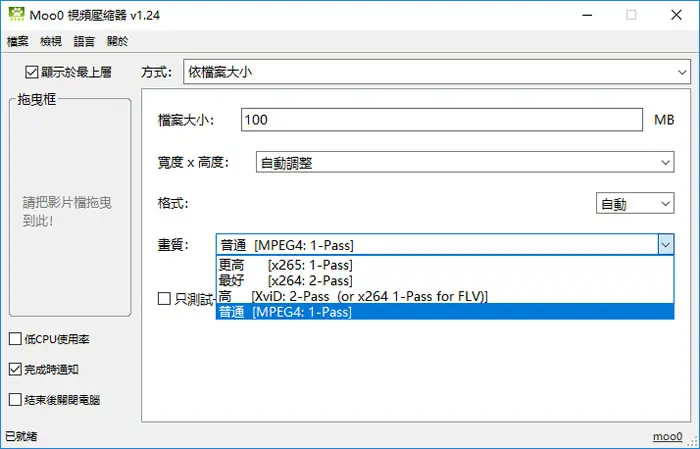
Task: Follow the moo0 link in status bar
Action: tap(667, 436)
